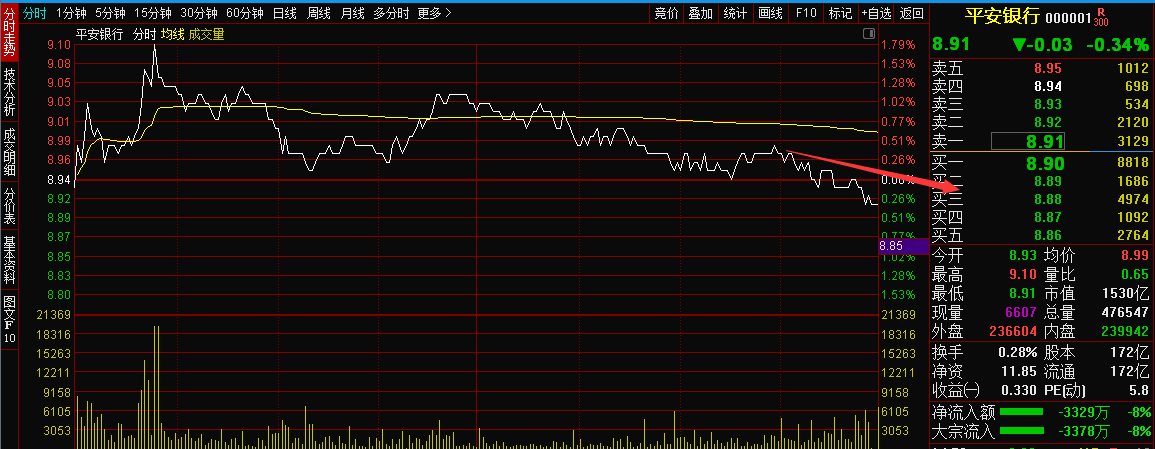The width and height of the screenshot is (1155, 449).
Task: Select the 60分钟 chart period
Action: (x=245, y=13)
